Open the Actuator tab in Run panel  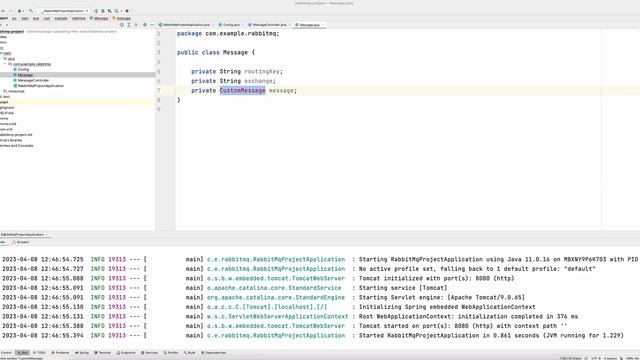pyautogui.click(x=20, y=242)
